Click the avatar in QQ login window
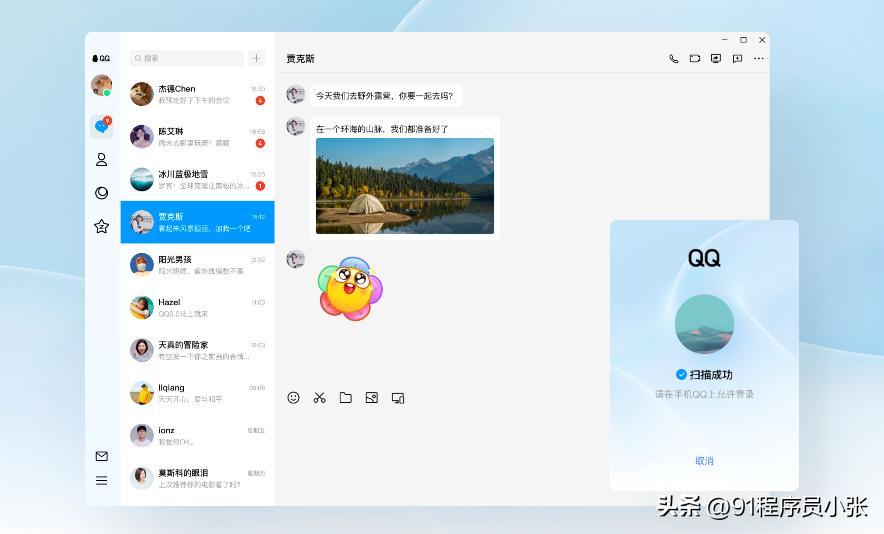This screenshot has width=884, height=534. point(704,324)
